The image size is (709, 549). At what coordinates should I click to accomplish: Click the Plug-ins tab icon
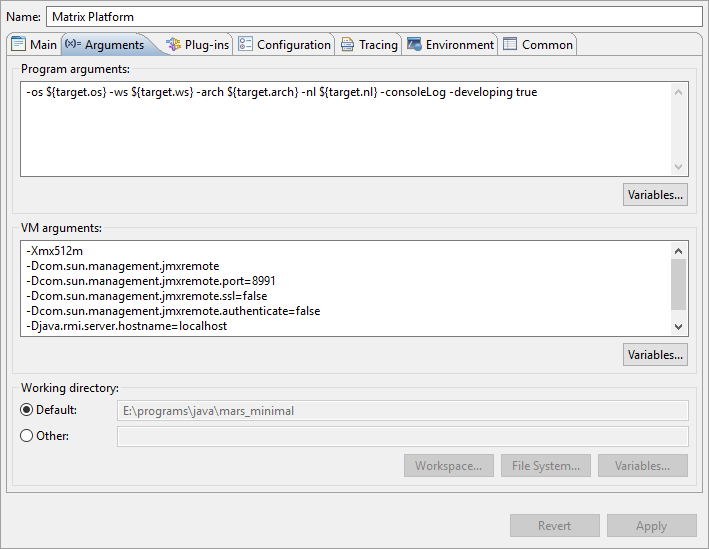173,45
